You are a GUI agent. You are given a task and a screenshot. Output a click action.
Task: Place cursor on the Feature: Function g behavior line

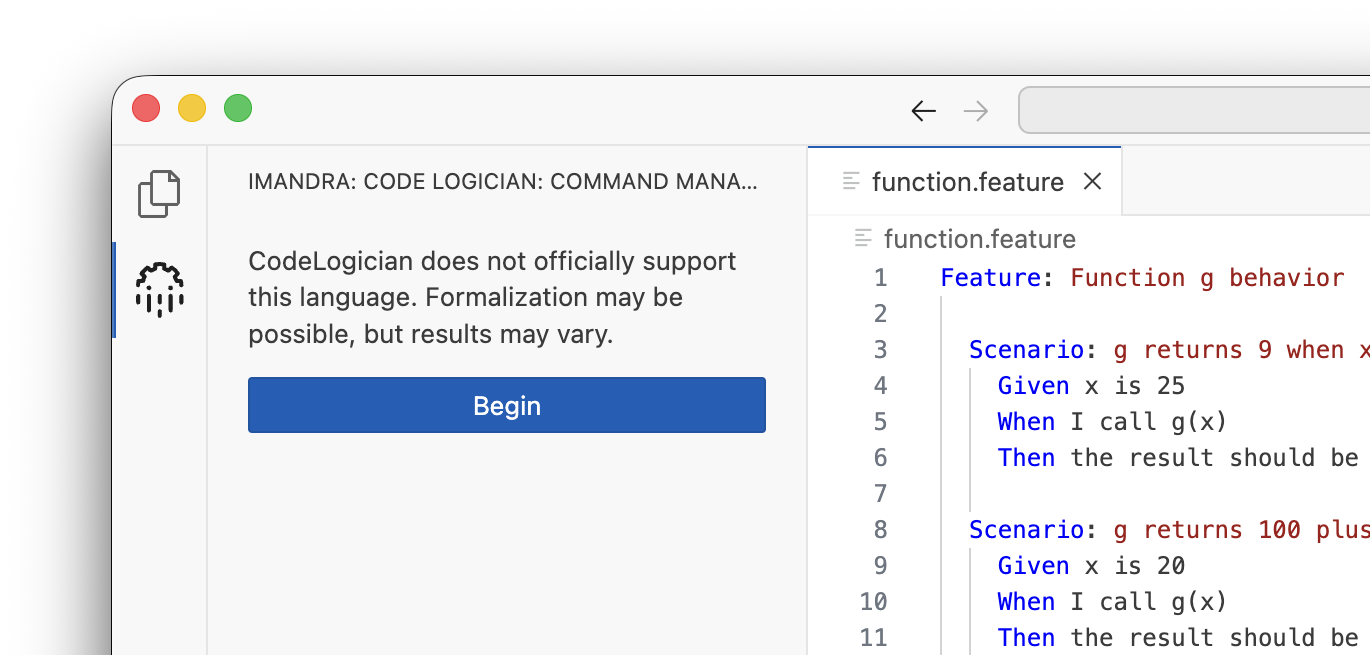(1140, 277)
